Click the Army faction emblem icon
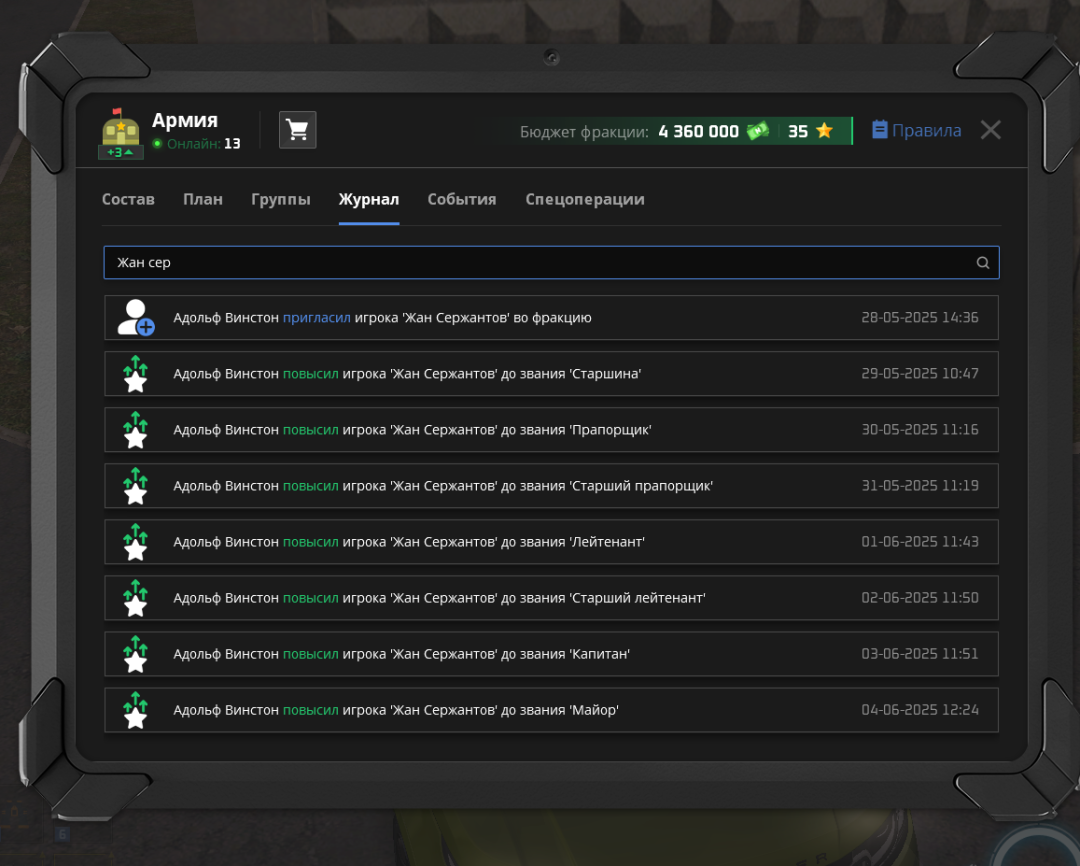Screen dimensions: 1080x866 (120, 133)
